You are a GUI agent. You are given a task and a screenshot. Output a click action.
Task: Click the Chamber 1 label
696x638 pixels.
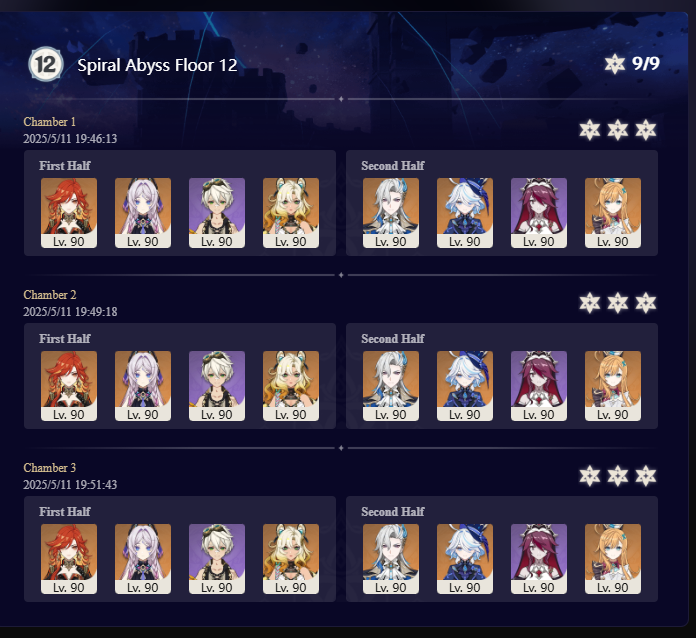pos(49,122)
